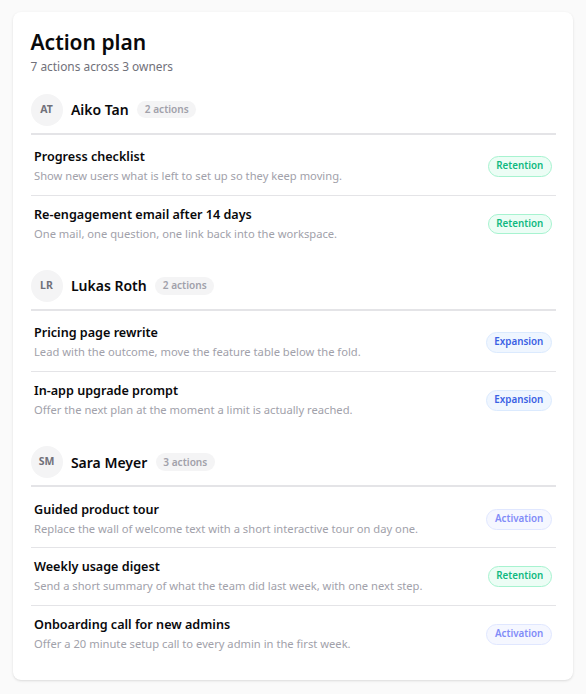Viewport: 586px width, 694px height.
Task: Open the Weekly usage digest action
Action: pyautogui.click(x=293, y=576)
